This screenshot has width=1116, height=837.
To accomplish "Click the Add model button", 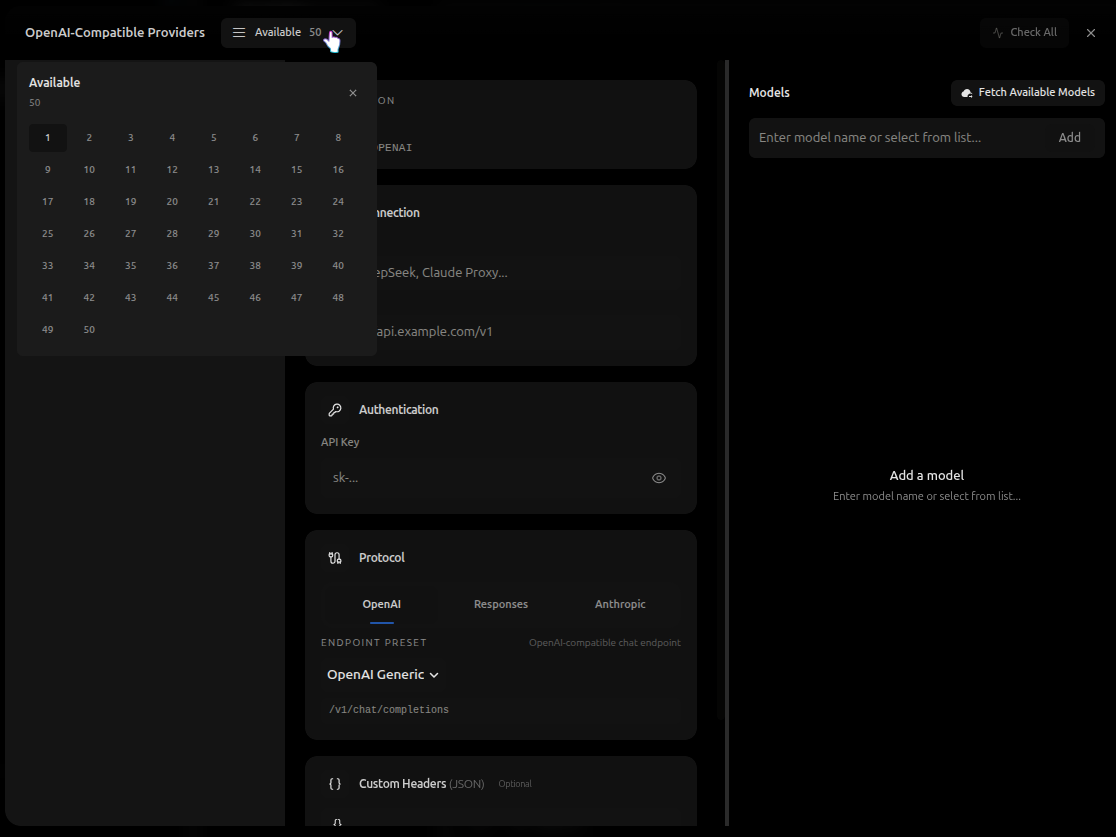I will click(x=1069, y=138).
